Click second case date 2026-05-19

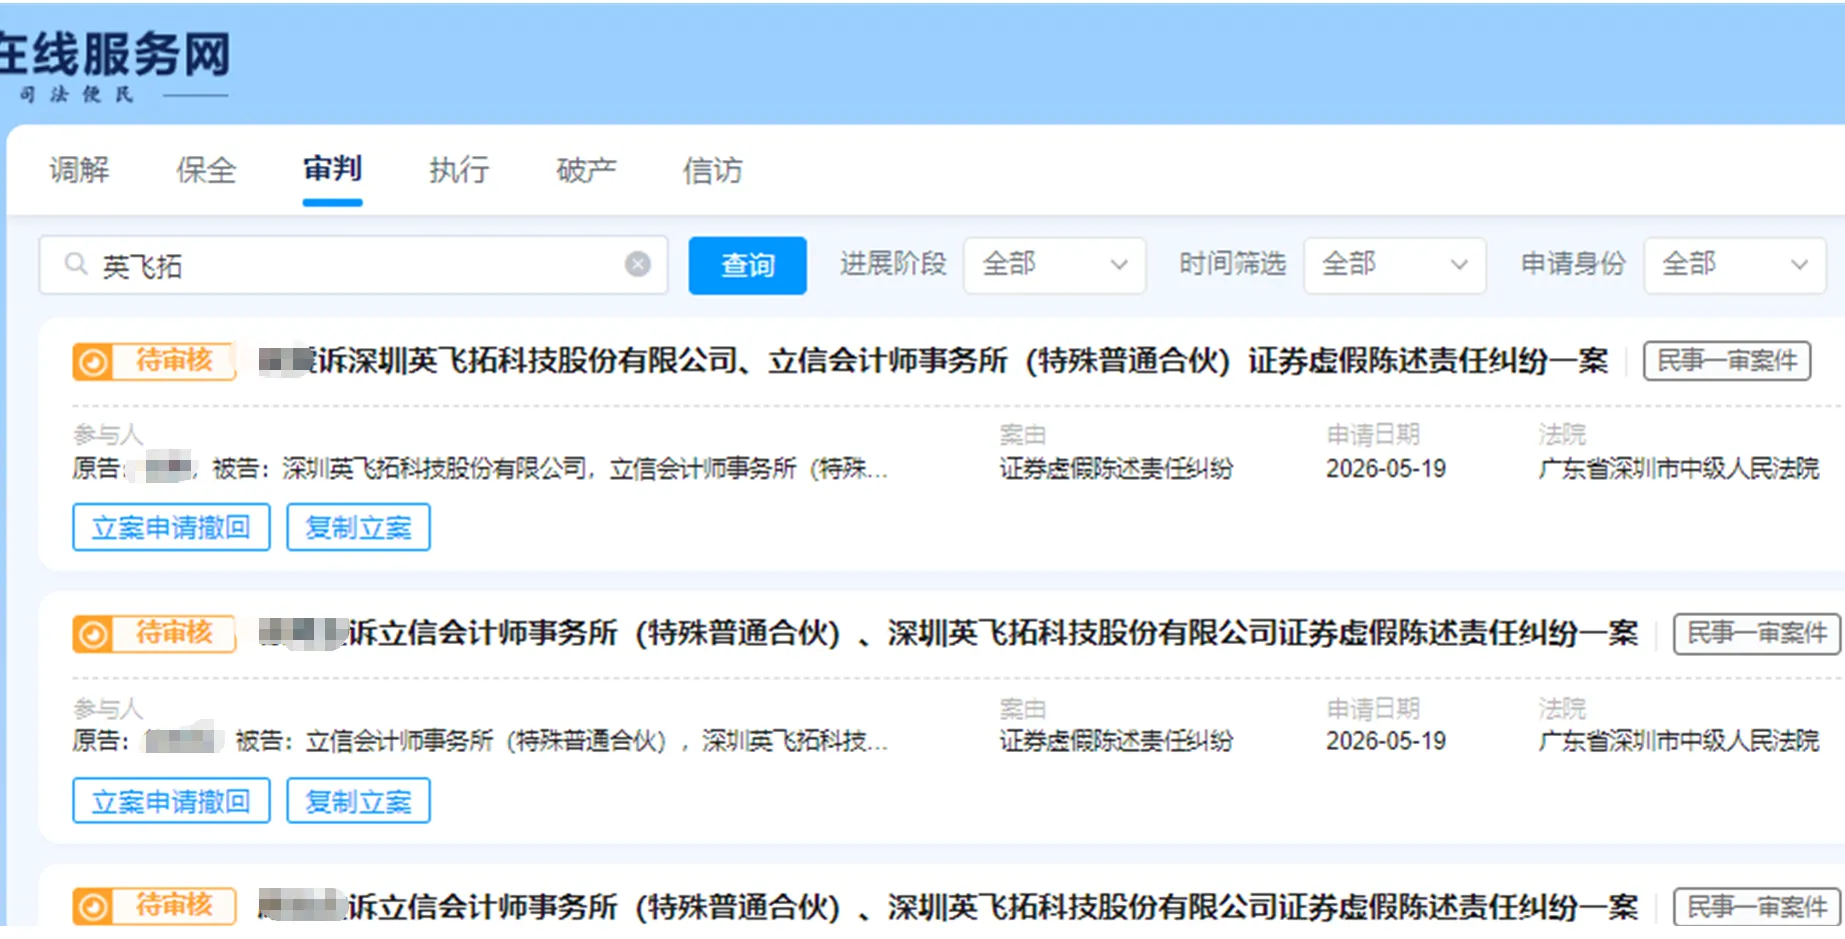(x=1386, y=741)
